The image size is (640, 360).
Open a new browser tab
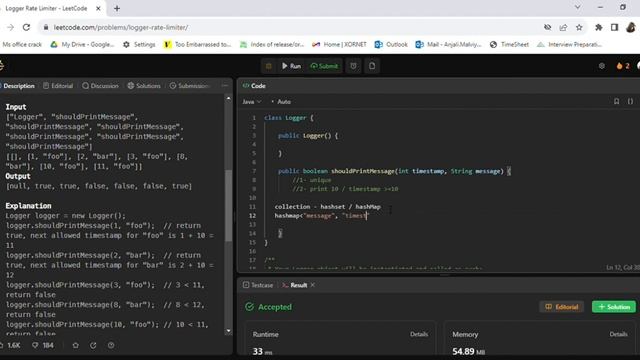point(117,8)
